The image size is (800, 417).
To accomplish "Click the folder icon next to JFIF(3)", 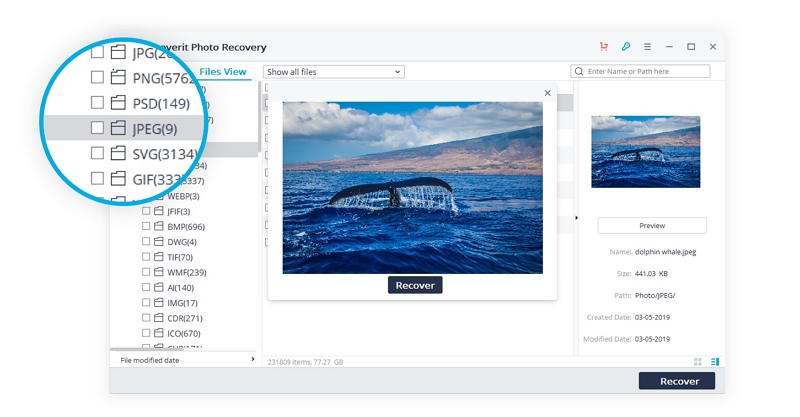I will point(159,211).
